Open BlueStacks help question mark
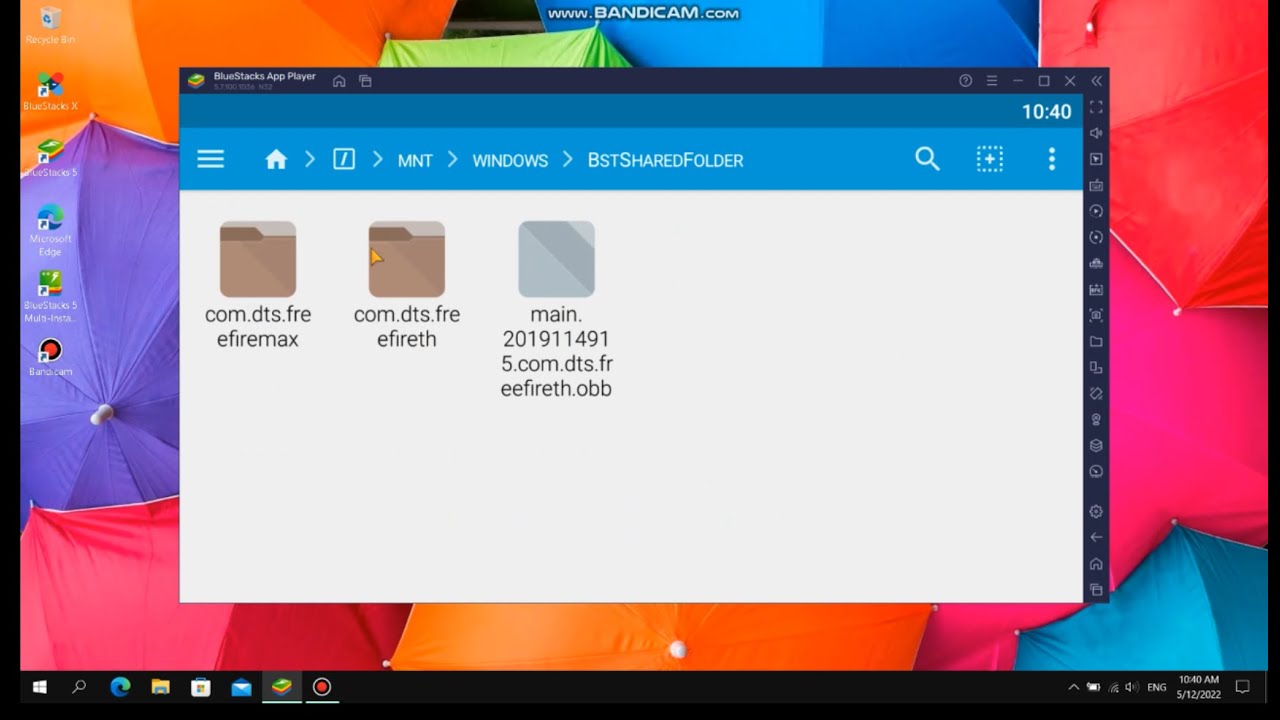 tap(965, 81)
